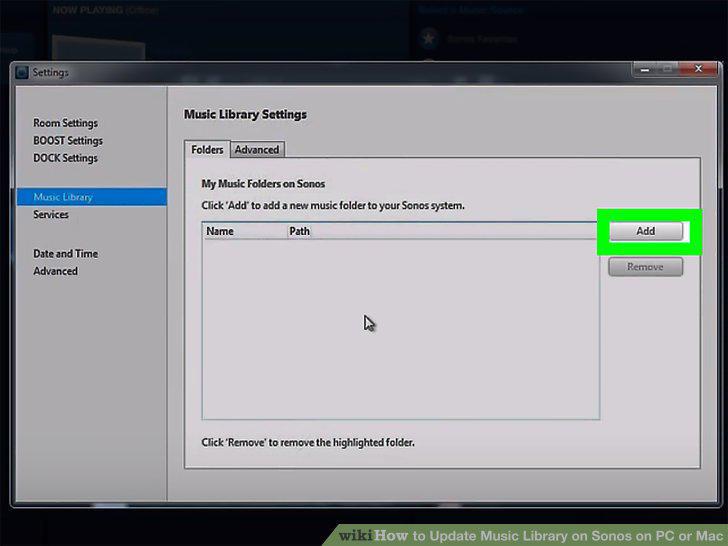728x546 pixels.
Task: Click the Add button for music folders
Action: coord(645,231)
